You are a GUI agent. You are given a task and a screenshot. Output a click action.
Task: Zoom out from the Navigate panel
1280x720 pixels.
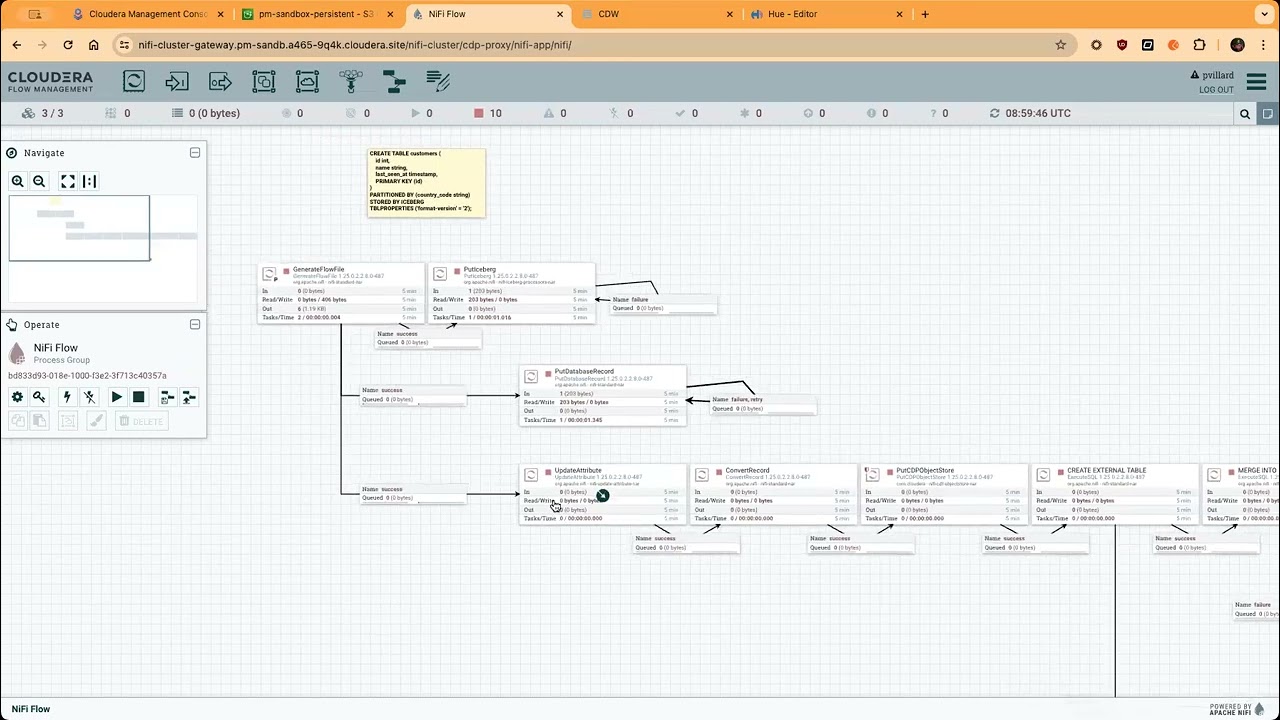pyautogui.click(x=39, y=181)
